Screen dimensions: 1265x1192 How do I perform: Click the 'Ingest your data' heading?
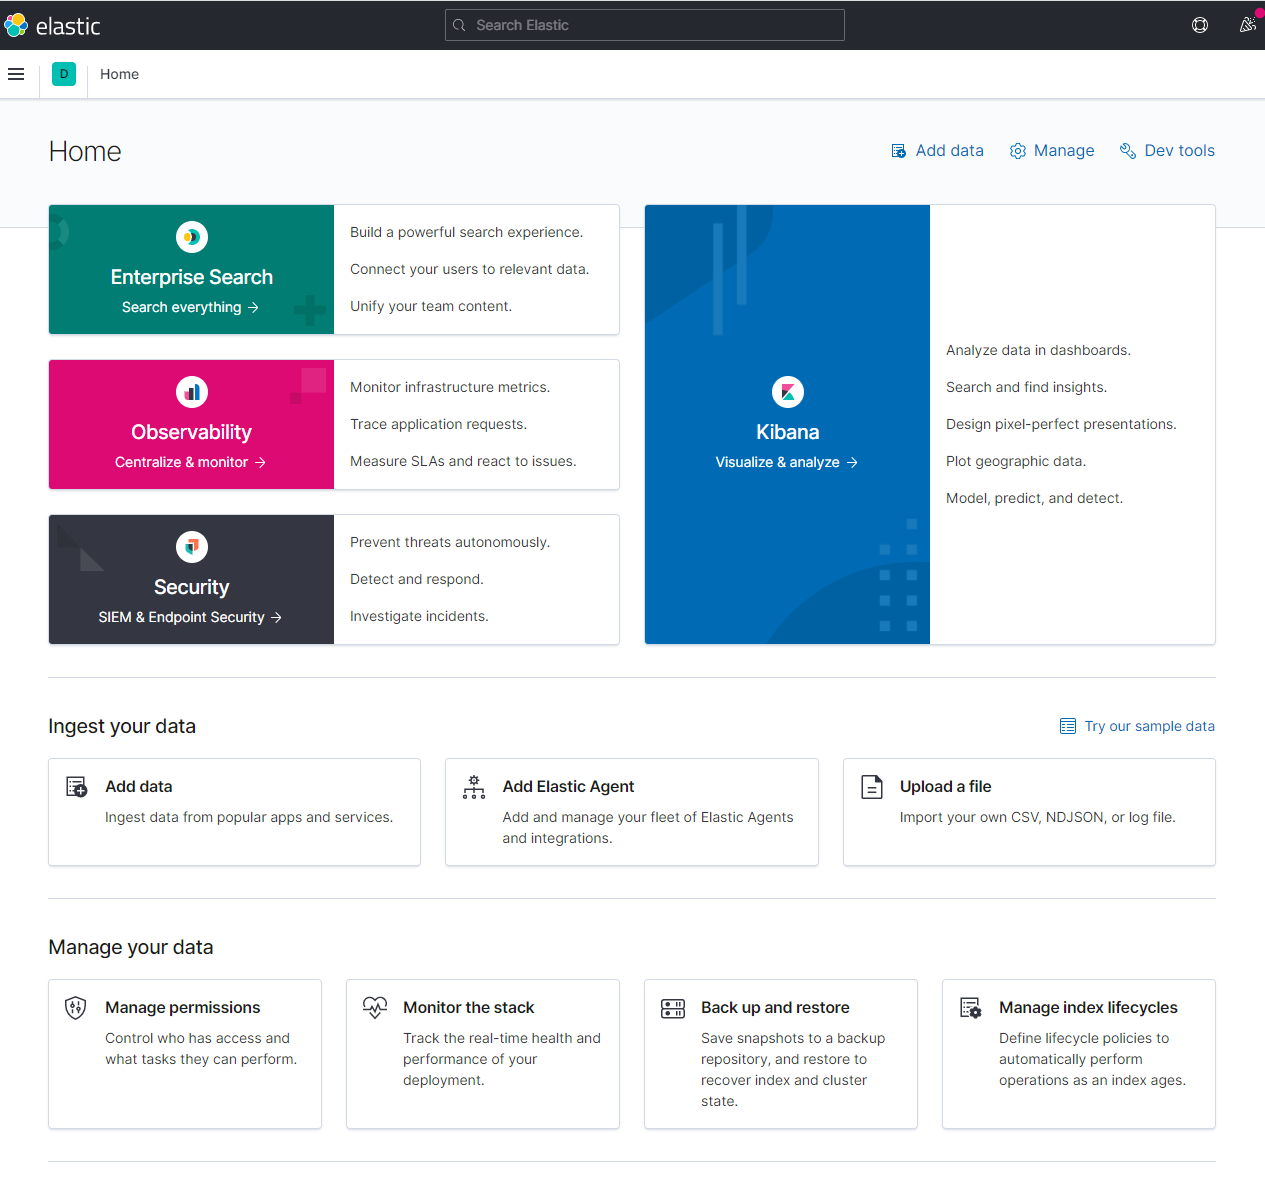pos(122,726)
